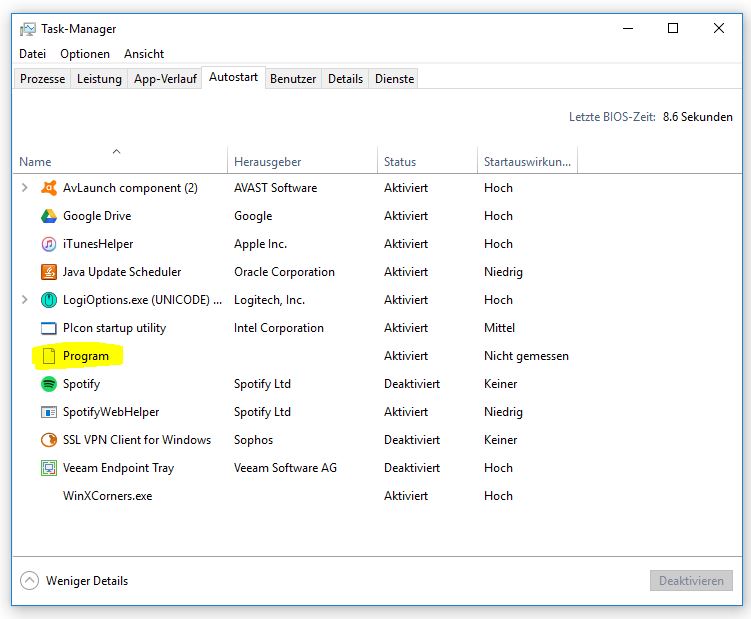
Task: Switch to the Benutzer tab
Action: pos(293,79)
